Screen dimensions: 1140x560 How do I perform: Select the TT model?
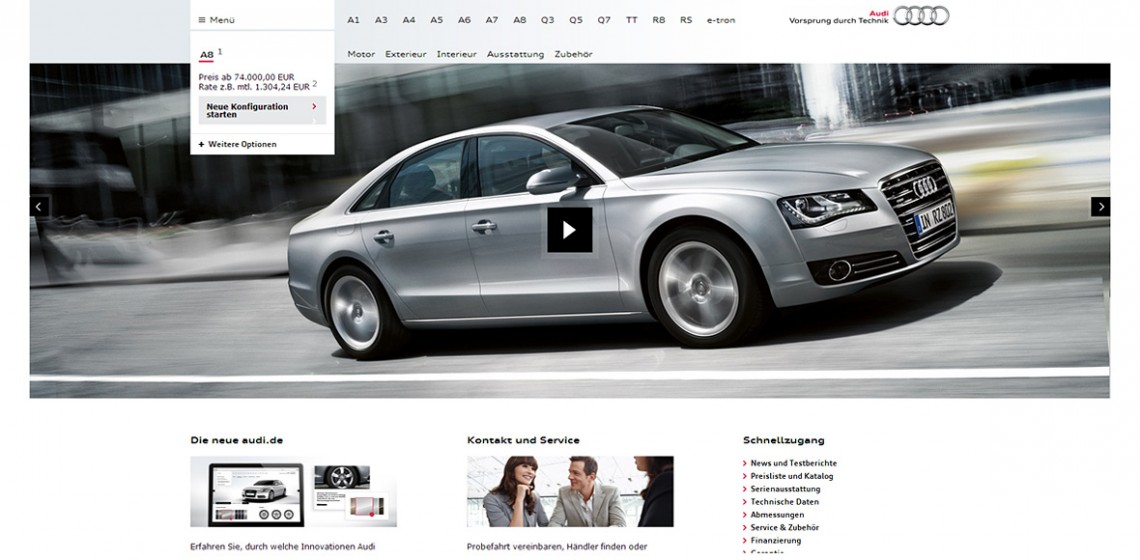click(632, 20)
